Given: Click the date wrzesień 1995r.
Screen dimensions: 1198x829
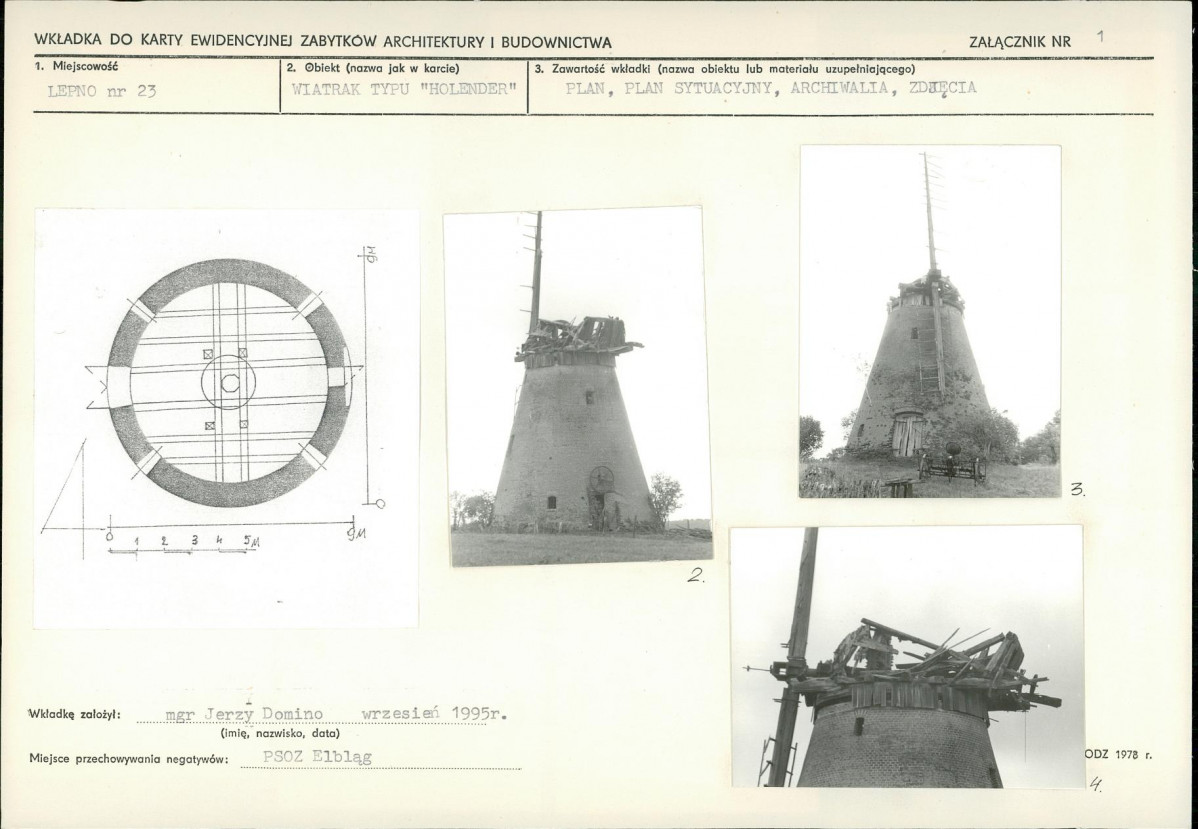Looking at the screenshot, I should [434, 713].
